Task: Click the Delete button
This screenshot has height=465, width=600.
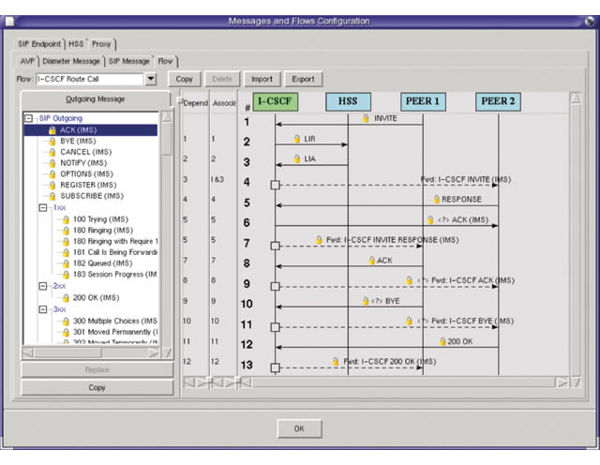Action: click(222, 79)
